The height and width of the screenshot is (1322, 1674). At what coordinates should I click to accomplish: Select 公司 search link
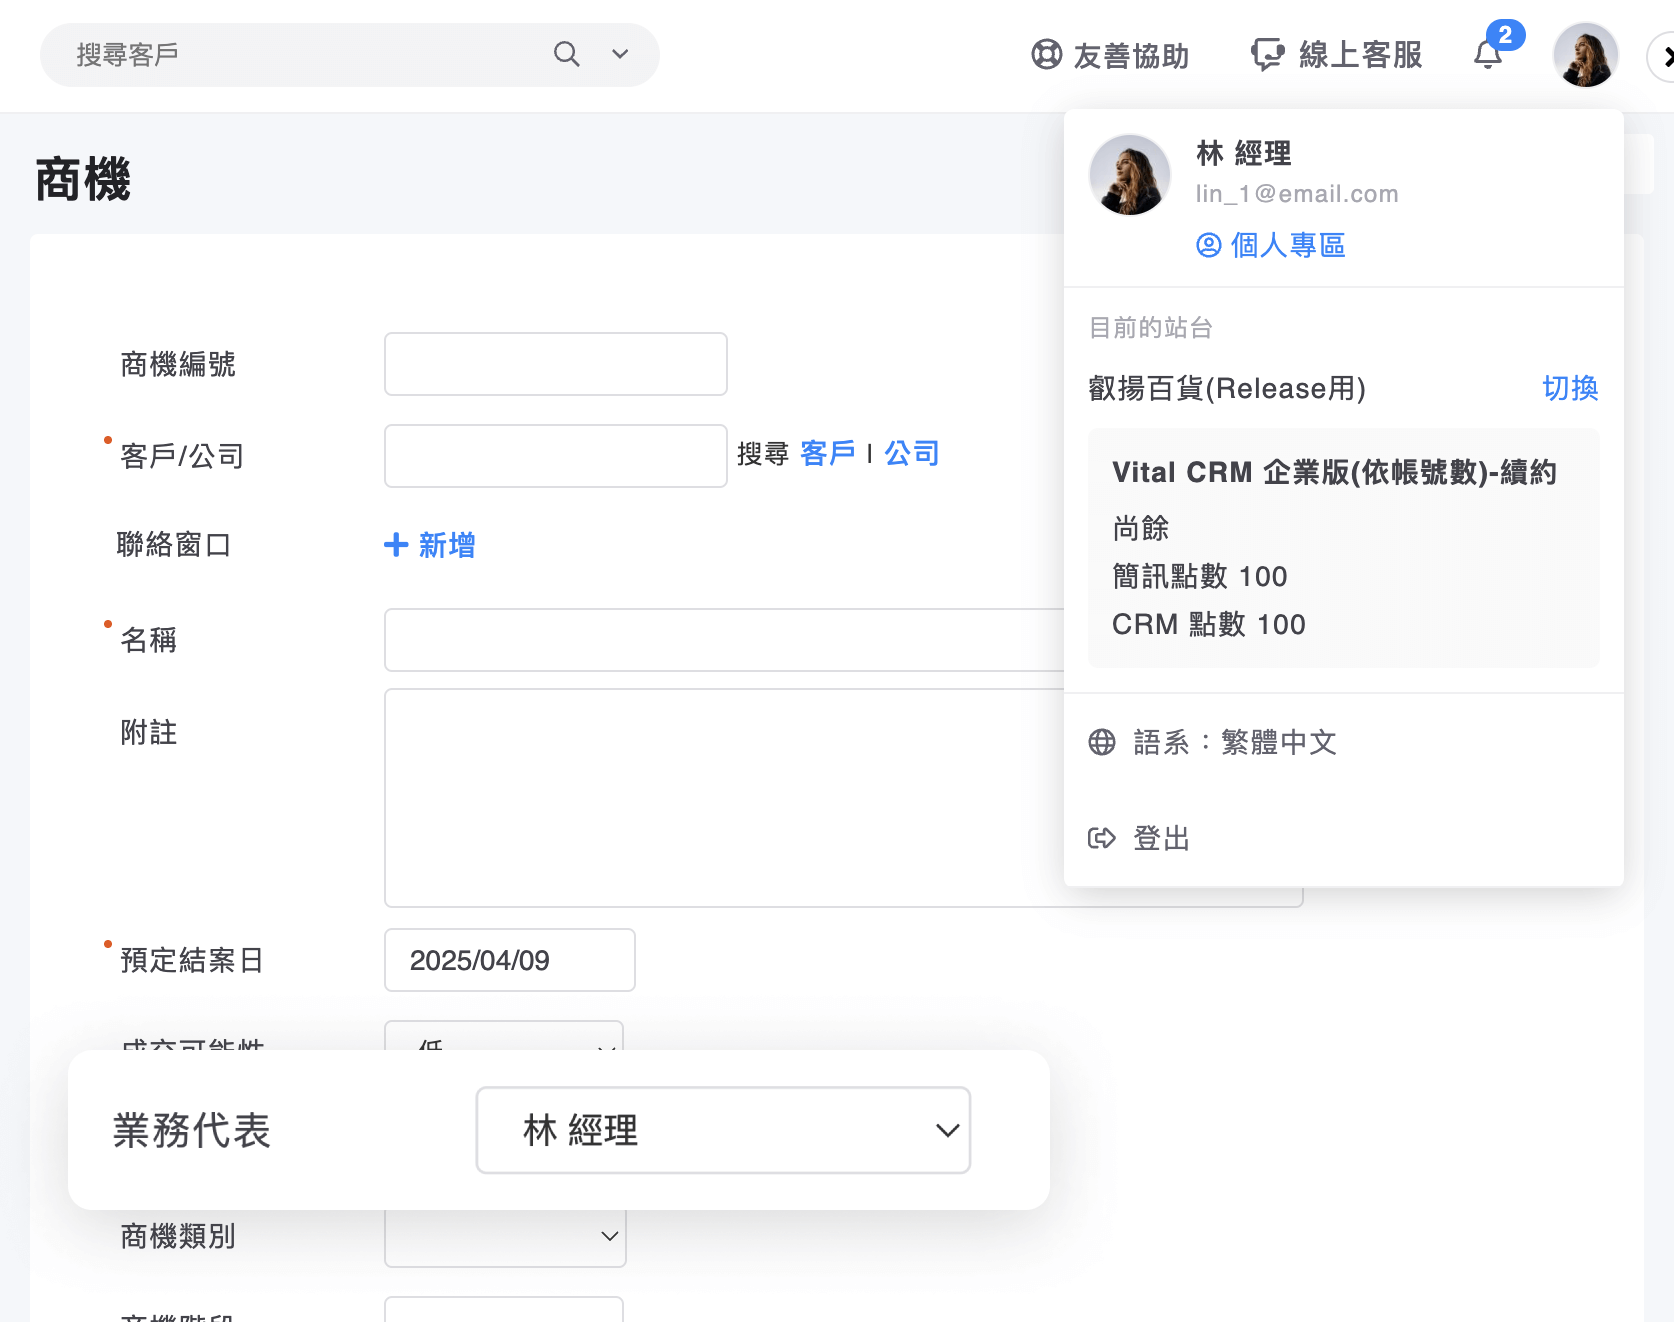pos(911,452)
